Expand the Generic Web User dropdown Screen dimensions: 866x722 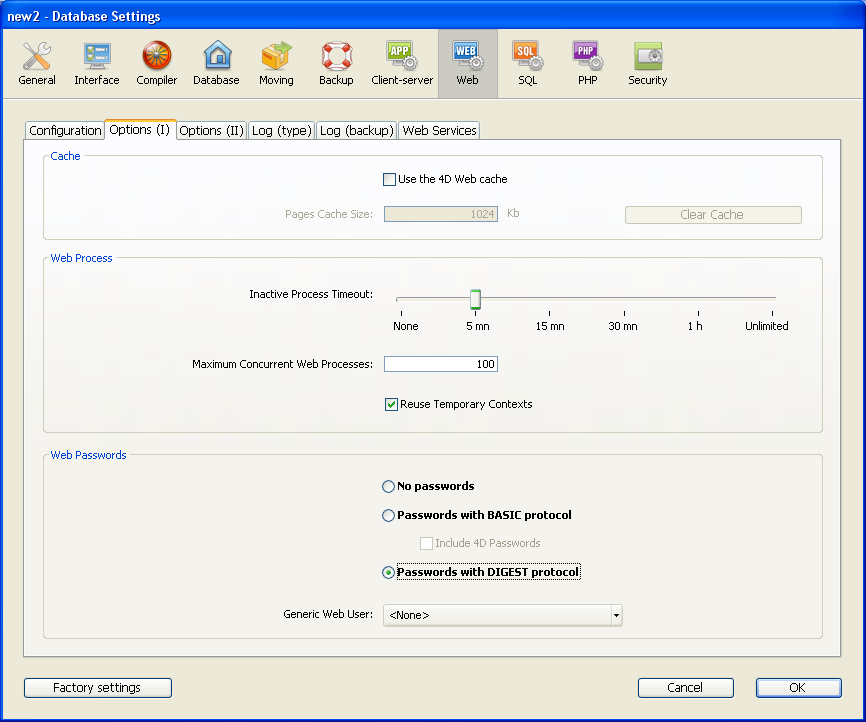[x=616, y=615]
